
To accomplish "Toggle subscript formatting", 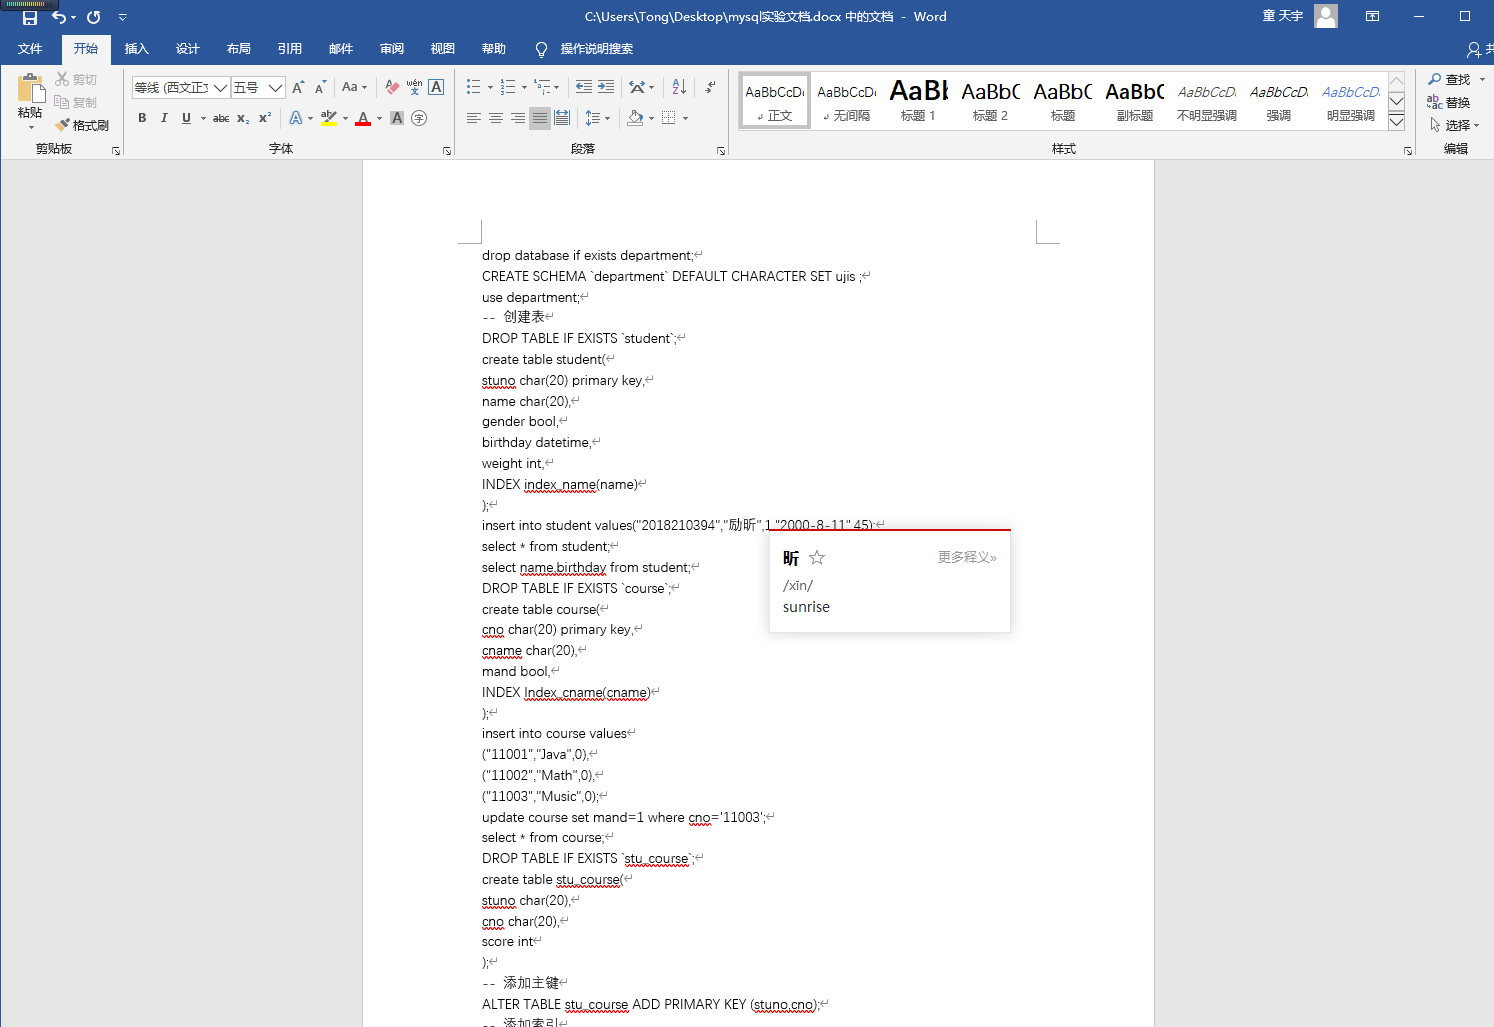I will click(x=243, y=118).
